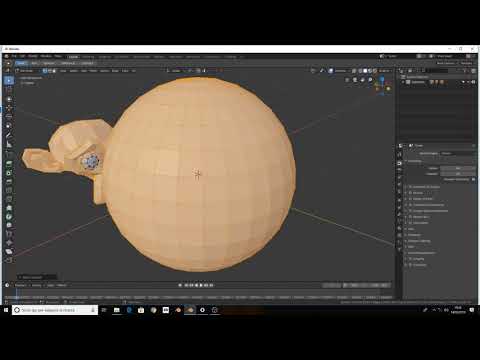This screenshot has width=480, height=360.
Task: Select the Knife tool
Action: tap(9, 199)
